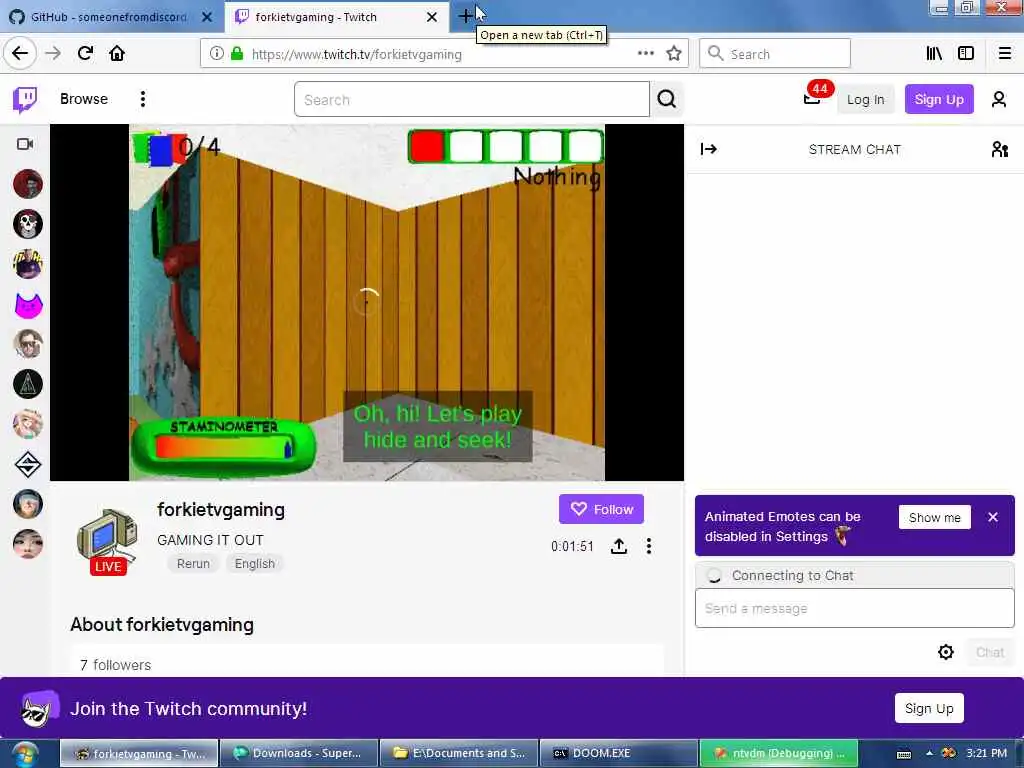
Task: Switch to ntvdm (Debugging) taskbar window
Action: [x=778, y=754]
